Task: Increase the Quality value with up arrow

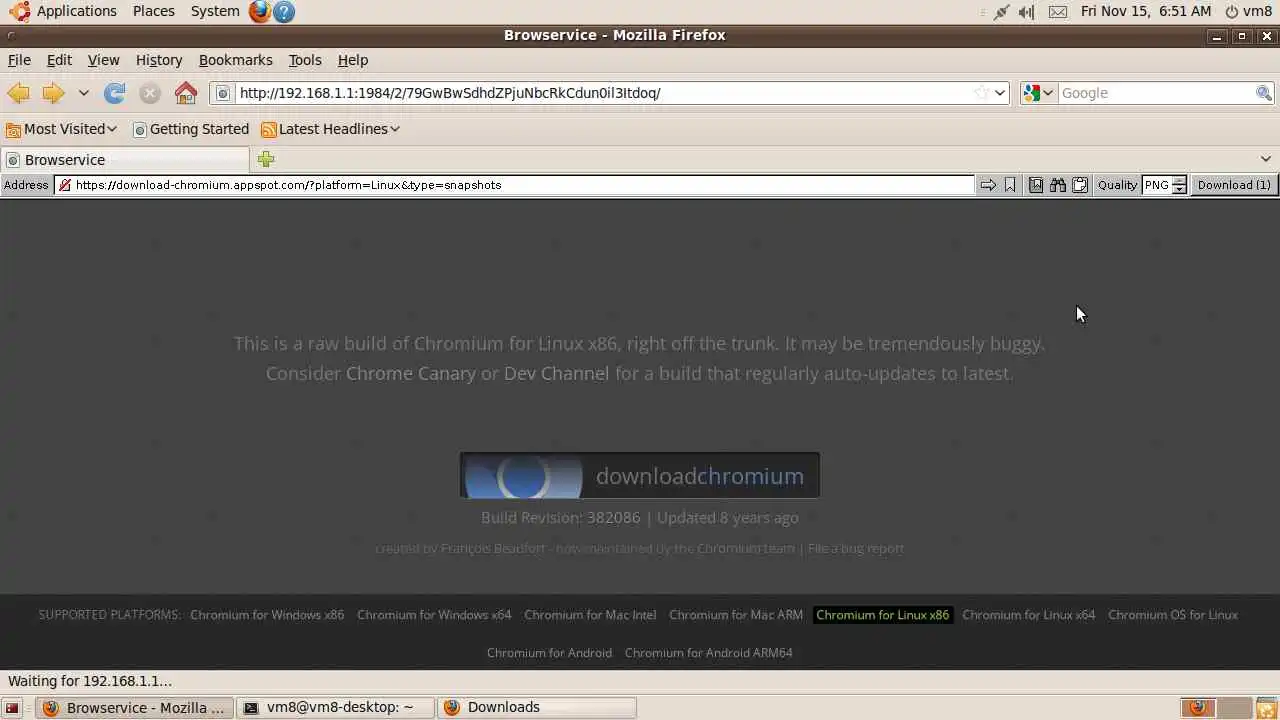Action: coord(1179,181)
